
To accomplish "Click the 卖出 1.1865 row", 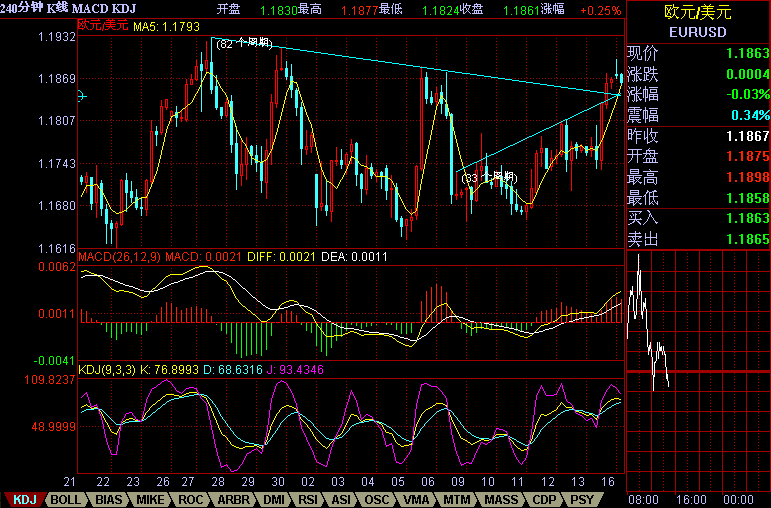I will click(x=698, y=239).
